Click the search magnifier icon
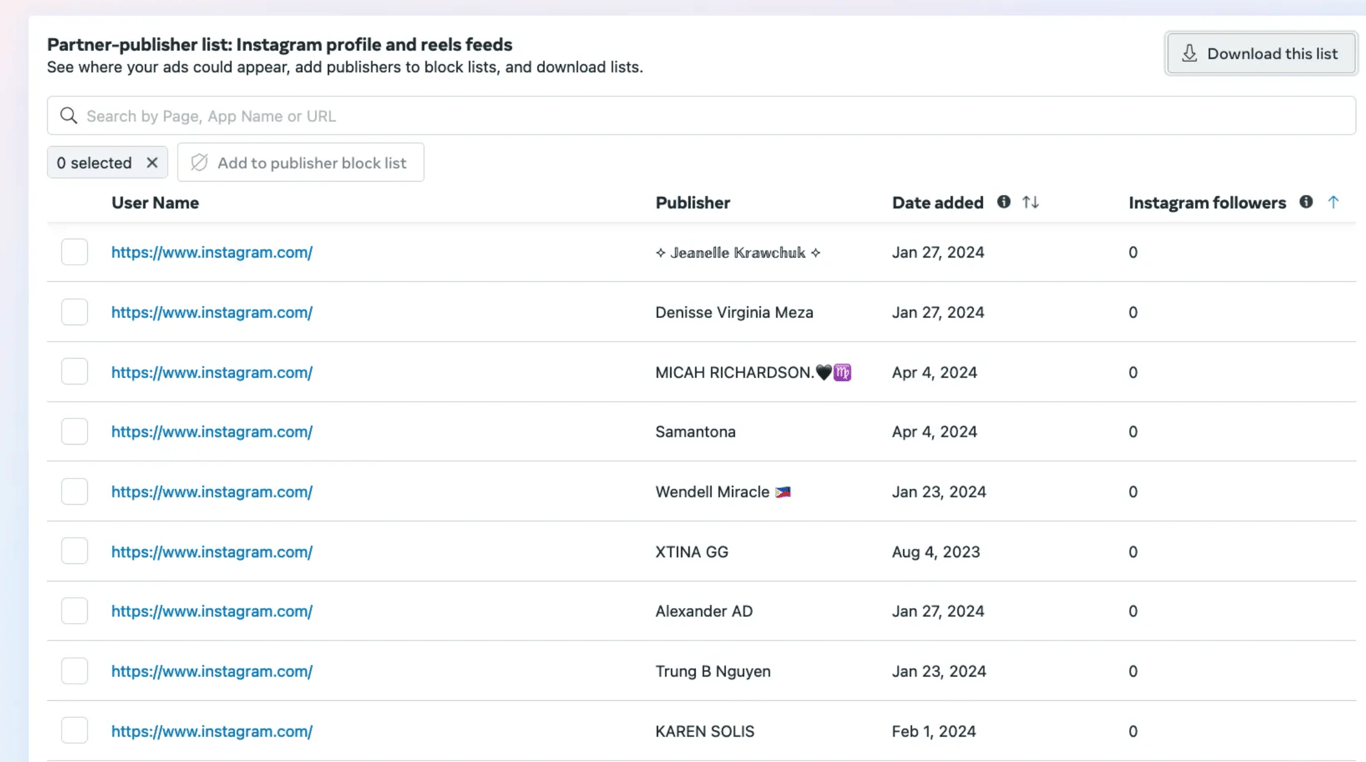Screen dimensions: 1366x762 point(67,115)
